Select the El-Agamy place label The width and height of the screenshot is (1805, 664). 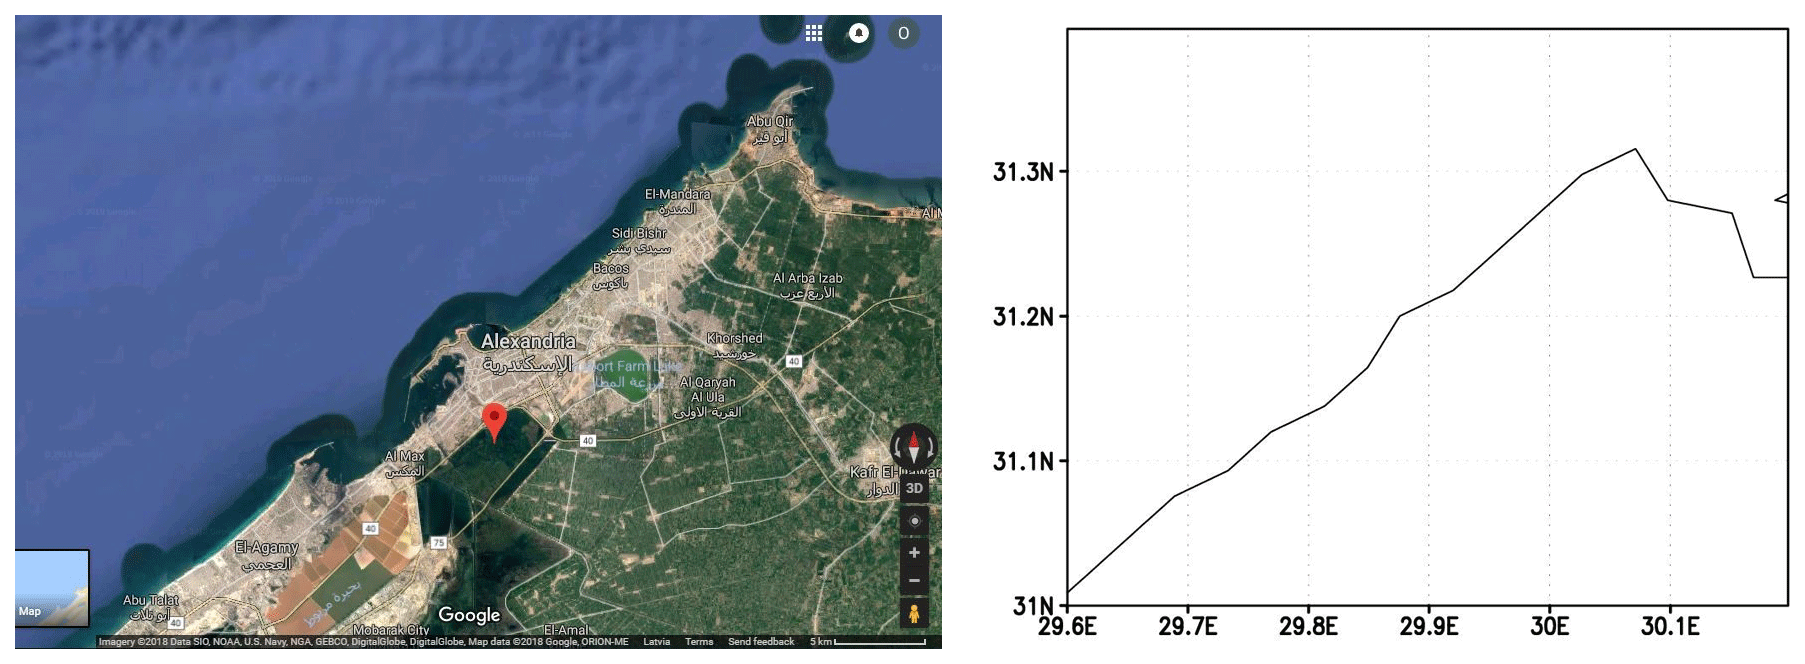tap(266, 548)
